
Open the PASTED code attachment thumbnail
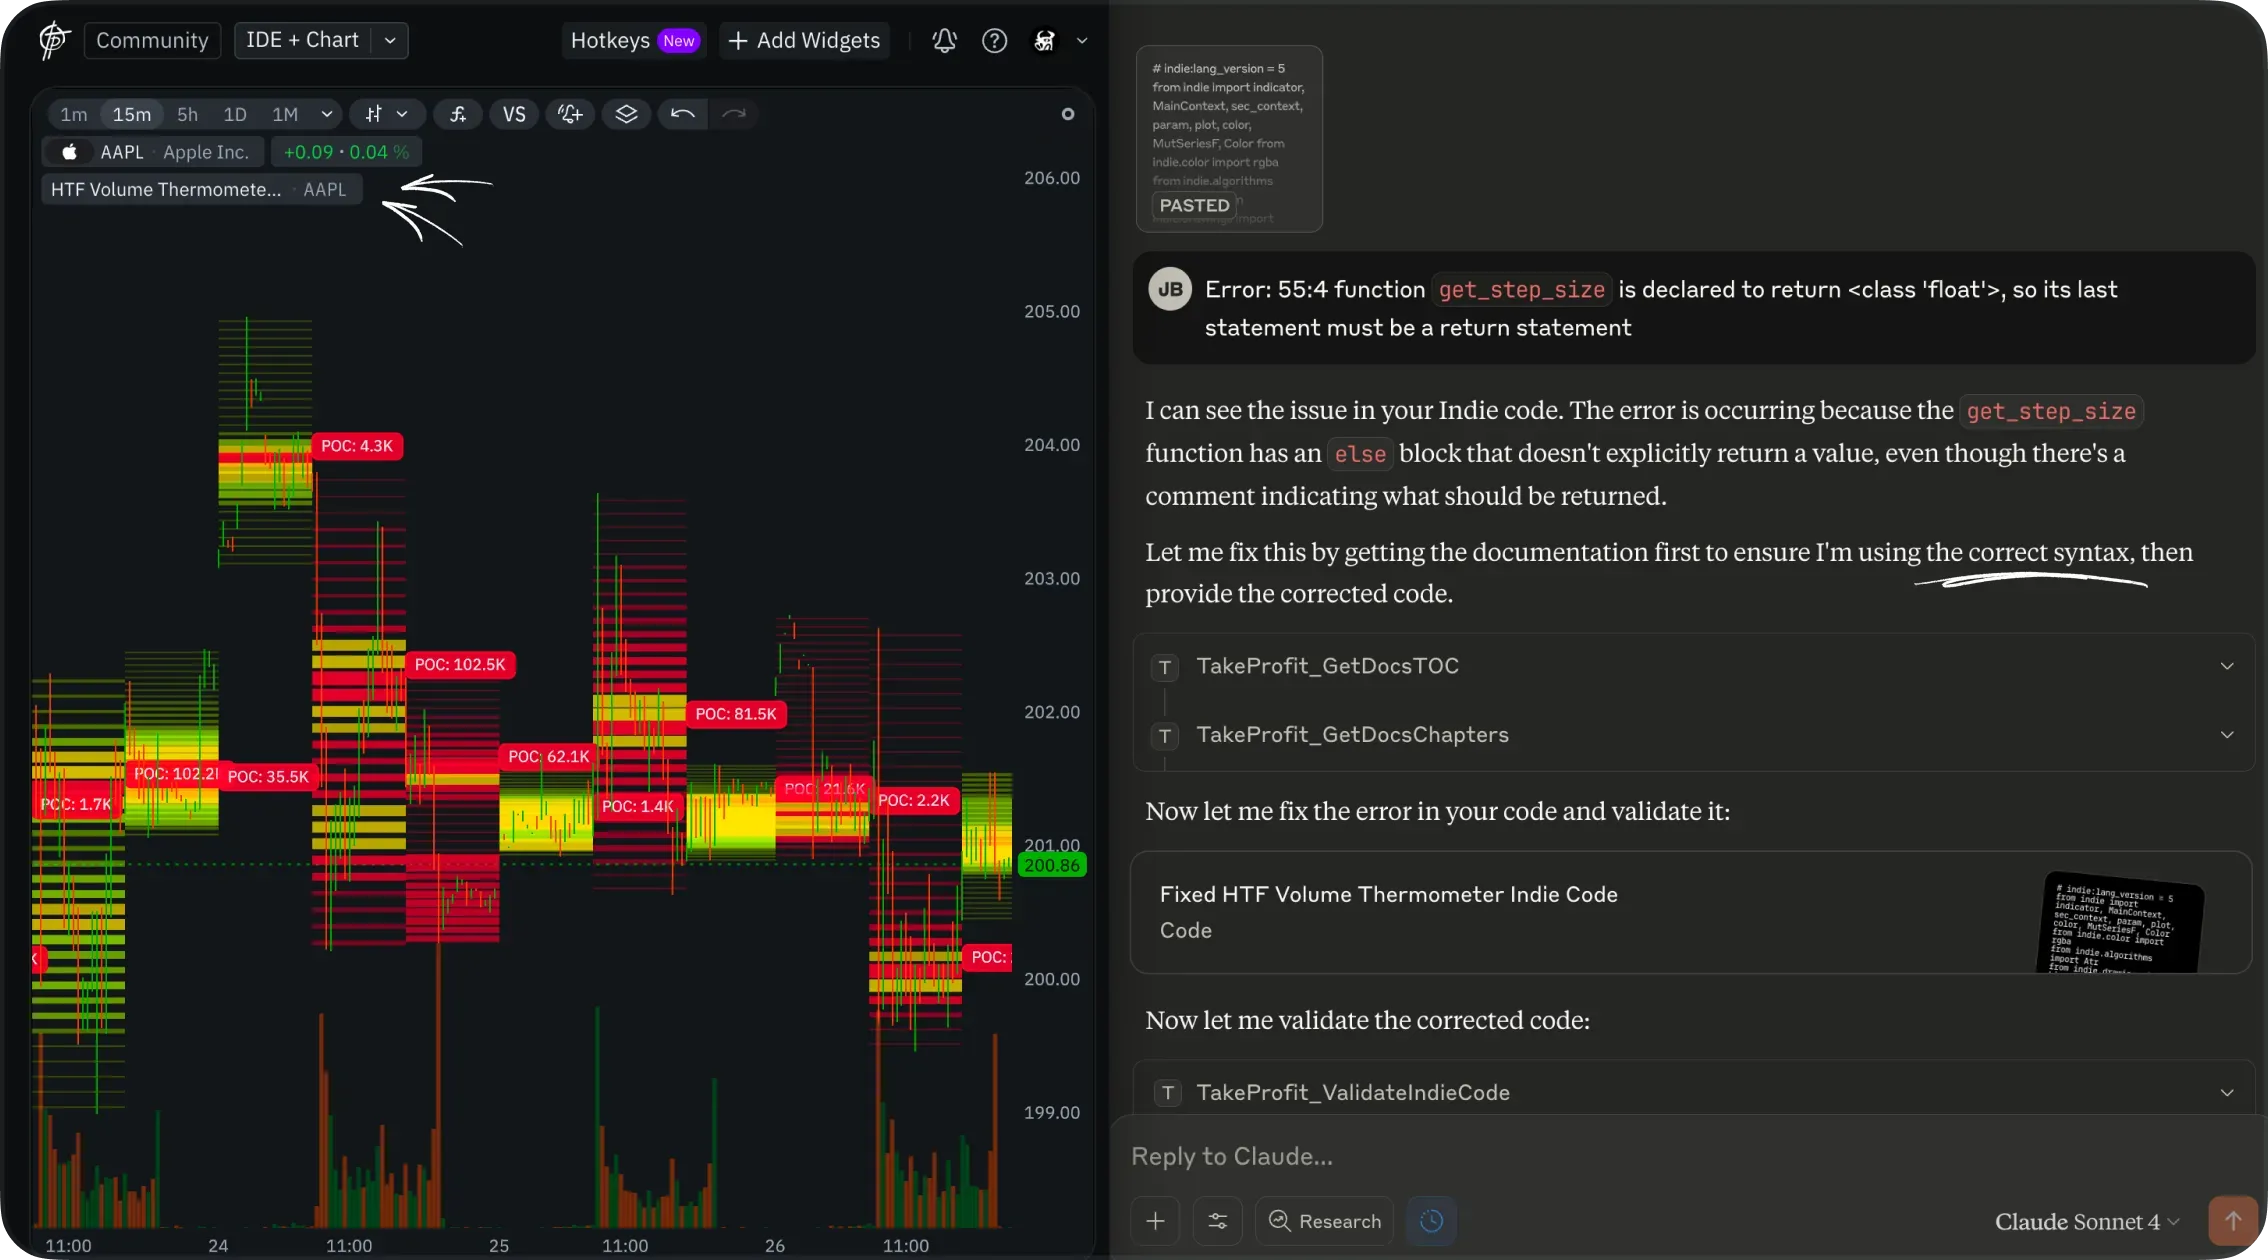tap(1229, 139)
